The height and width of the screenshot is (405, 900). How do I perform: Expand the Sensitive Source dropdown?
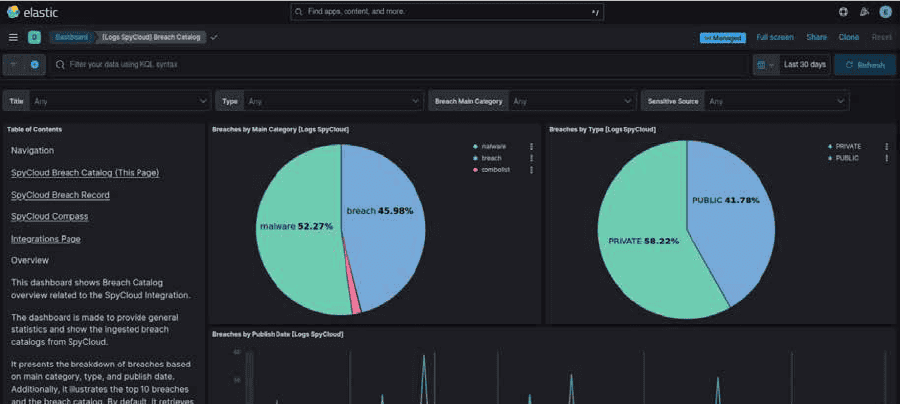click(775, 101)
